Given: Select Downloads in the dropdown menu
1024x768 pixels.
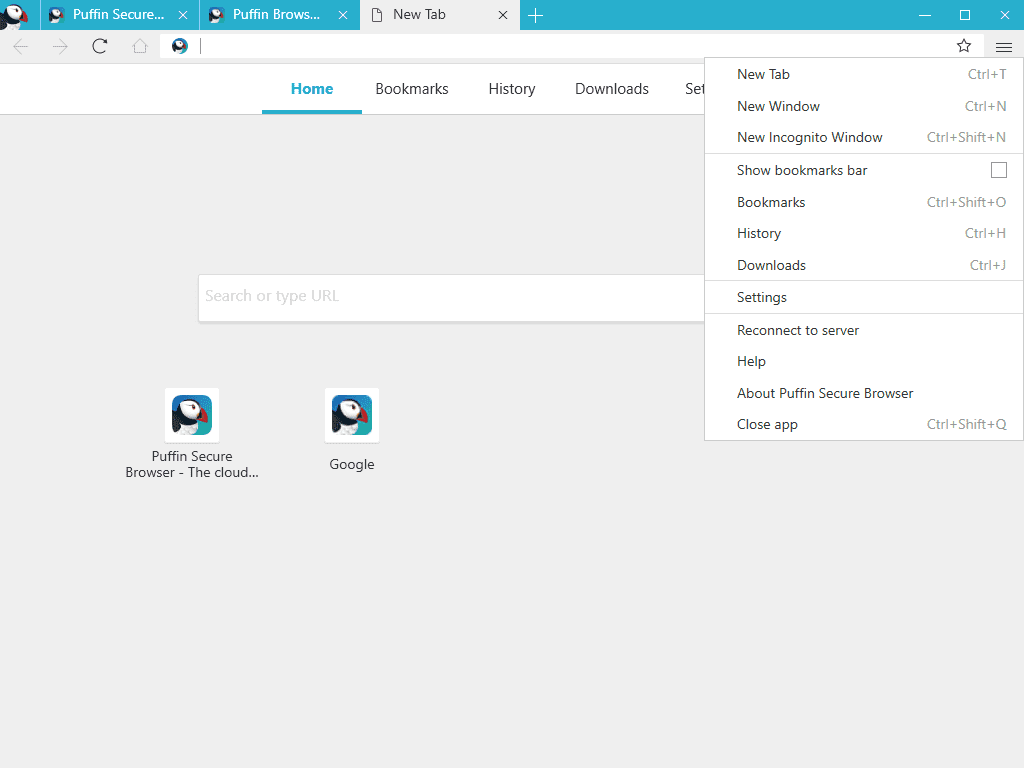Looking at the screenshot, I should (x=864, y=265).
